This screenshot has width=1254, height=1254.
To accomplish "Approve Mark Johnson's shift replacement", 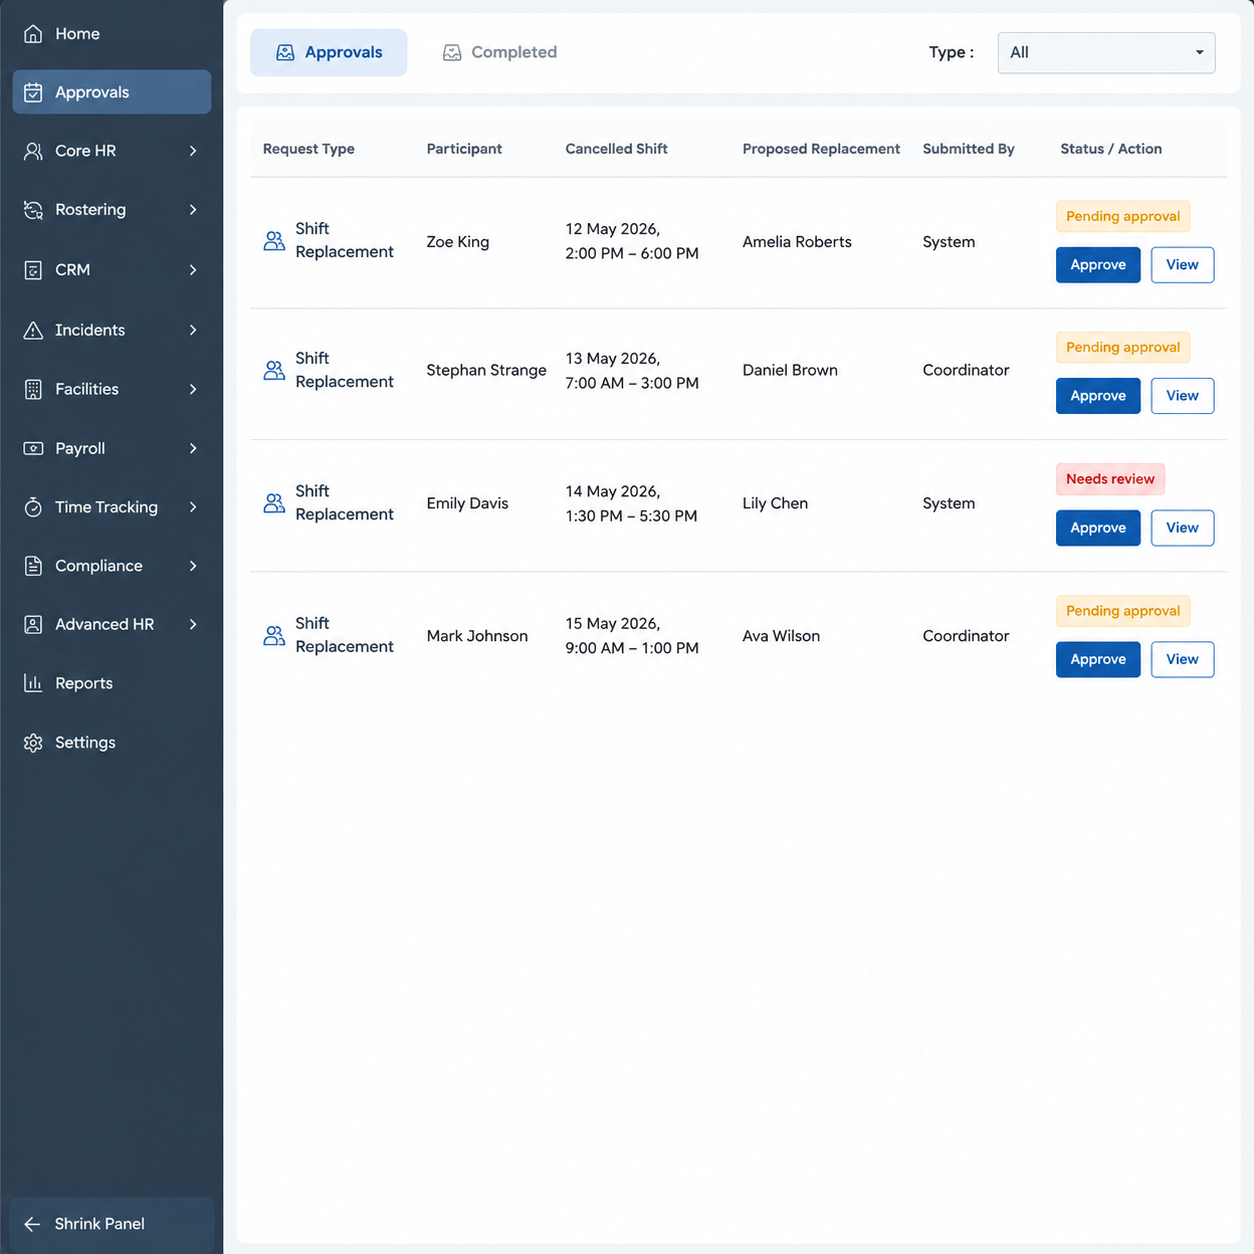I will (1098, 659).
